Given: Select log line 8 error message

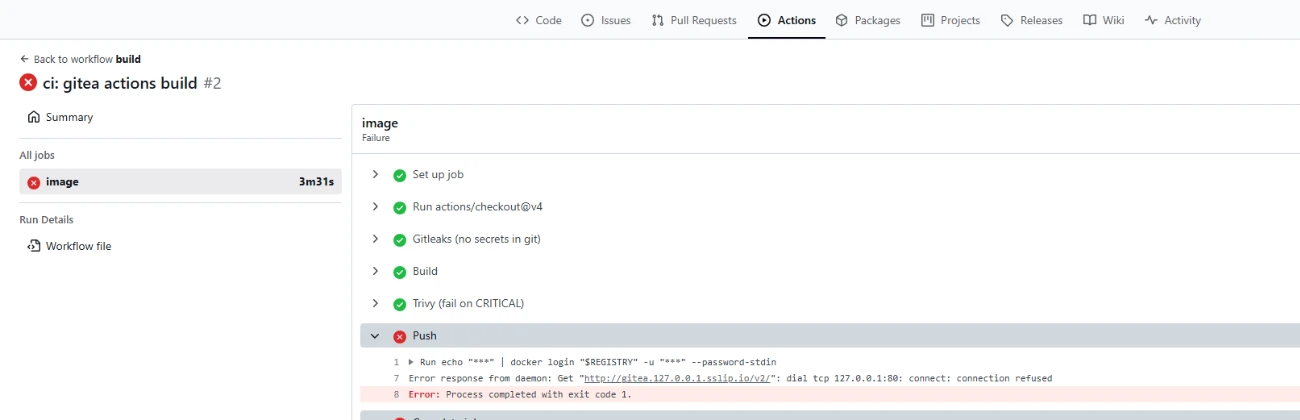Looking at the screenshot, I should [x=520, y=394].
